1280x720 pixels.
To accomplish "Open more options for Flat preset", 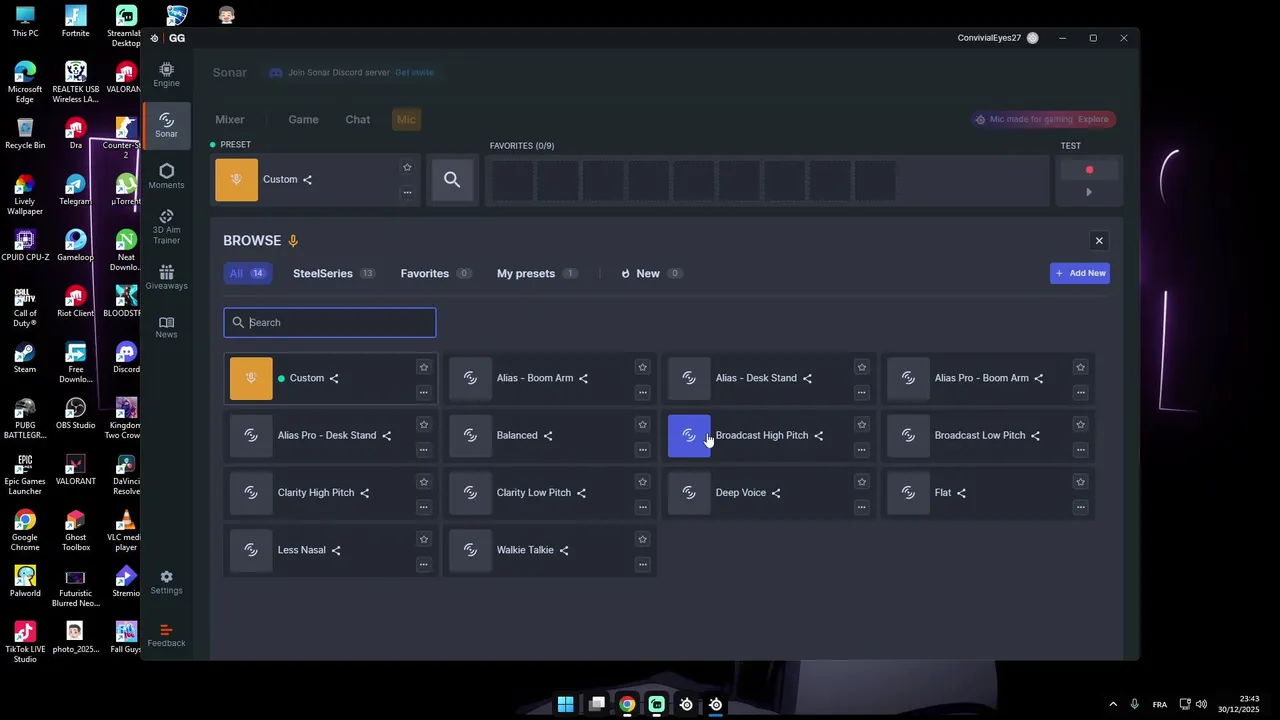I will tap(1080, 506).
